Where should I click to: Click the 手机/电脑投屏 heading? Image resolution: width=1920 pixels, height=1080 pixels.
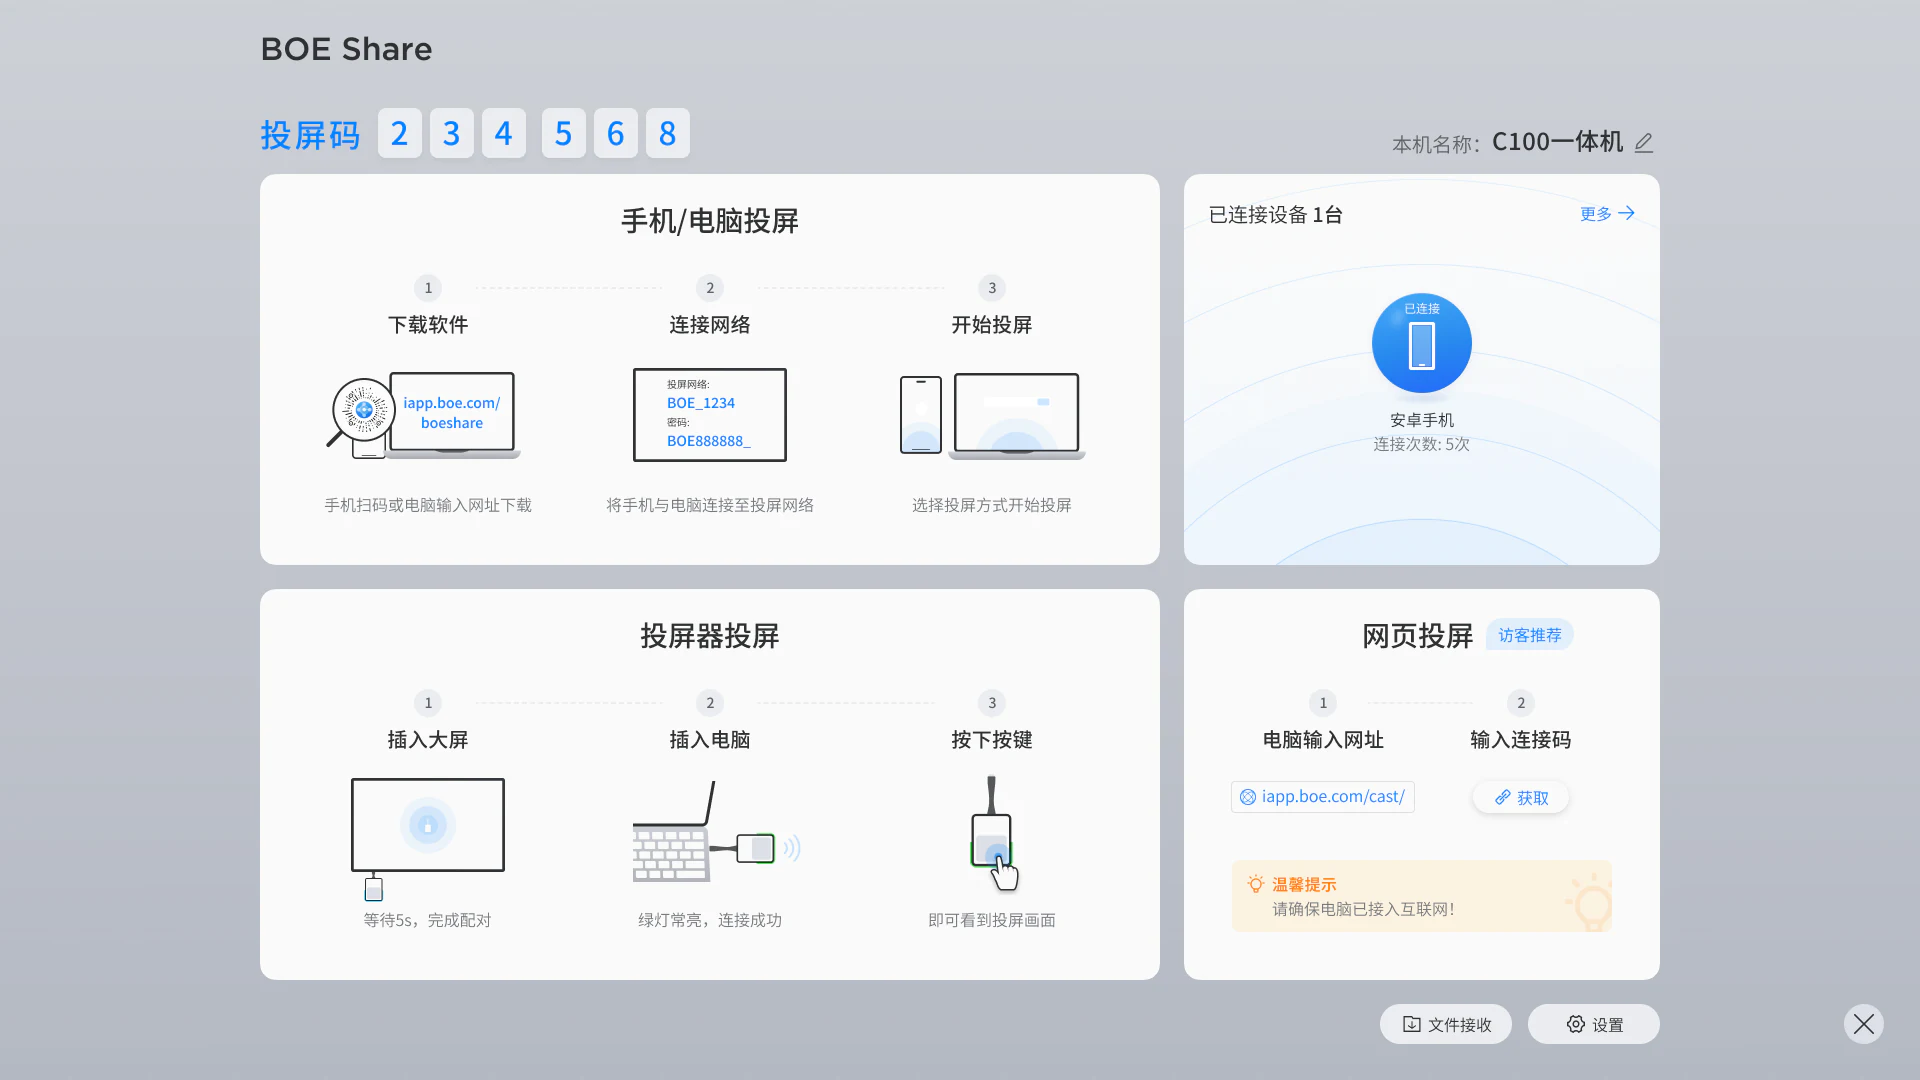pos(710,221)
